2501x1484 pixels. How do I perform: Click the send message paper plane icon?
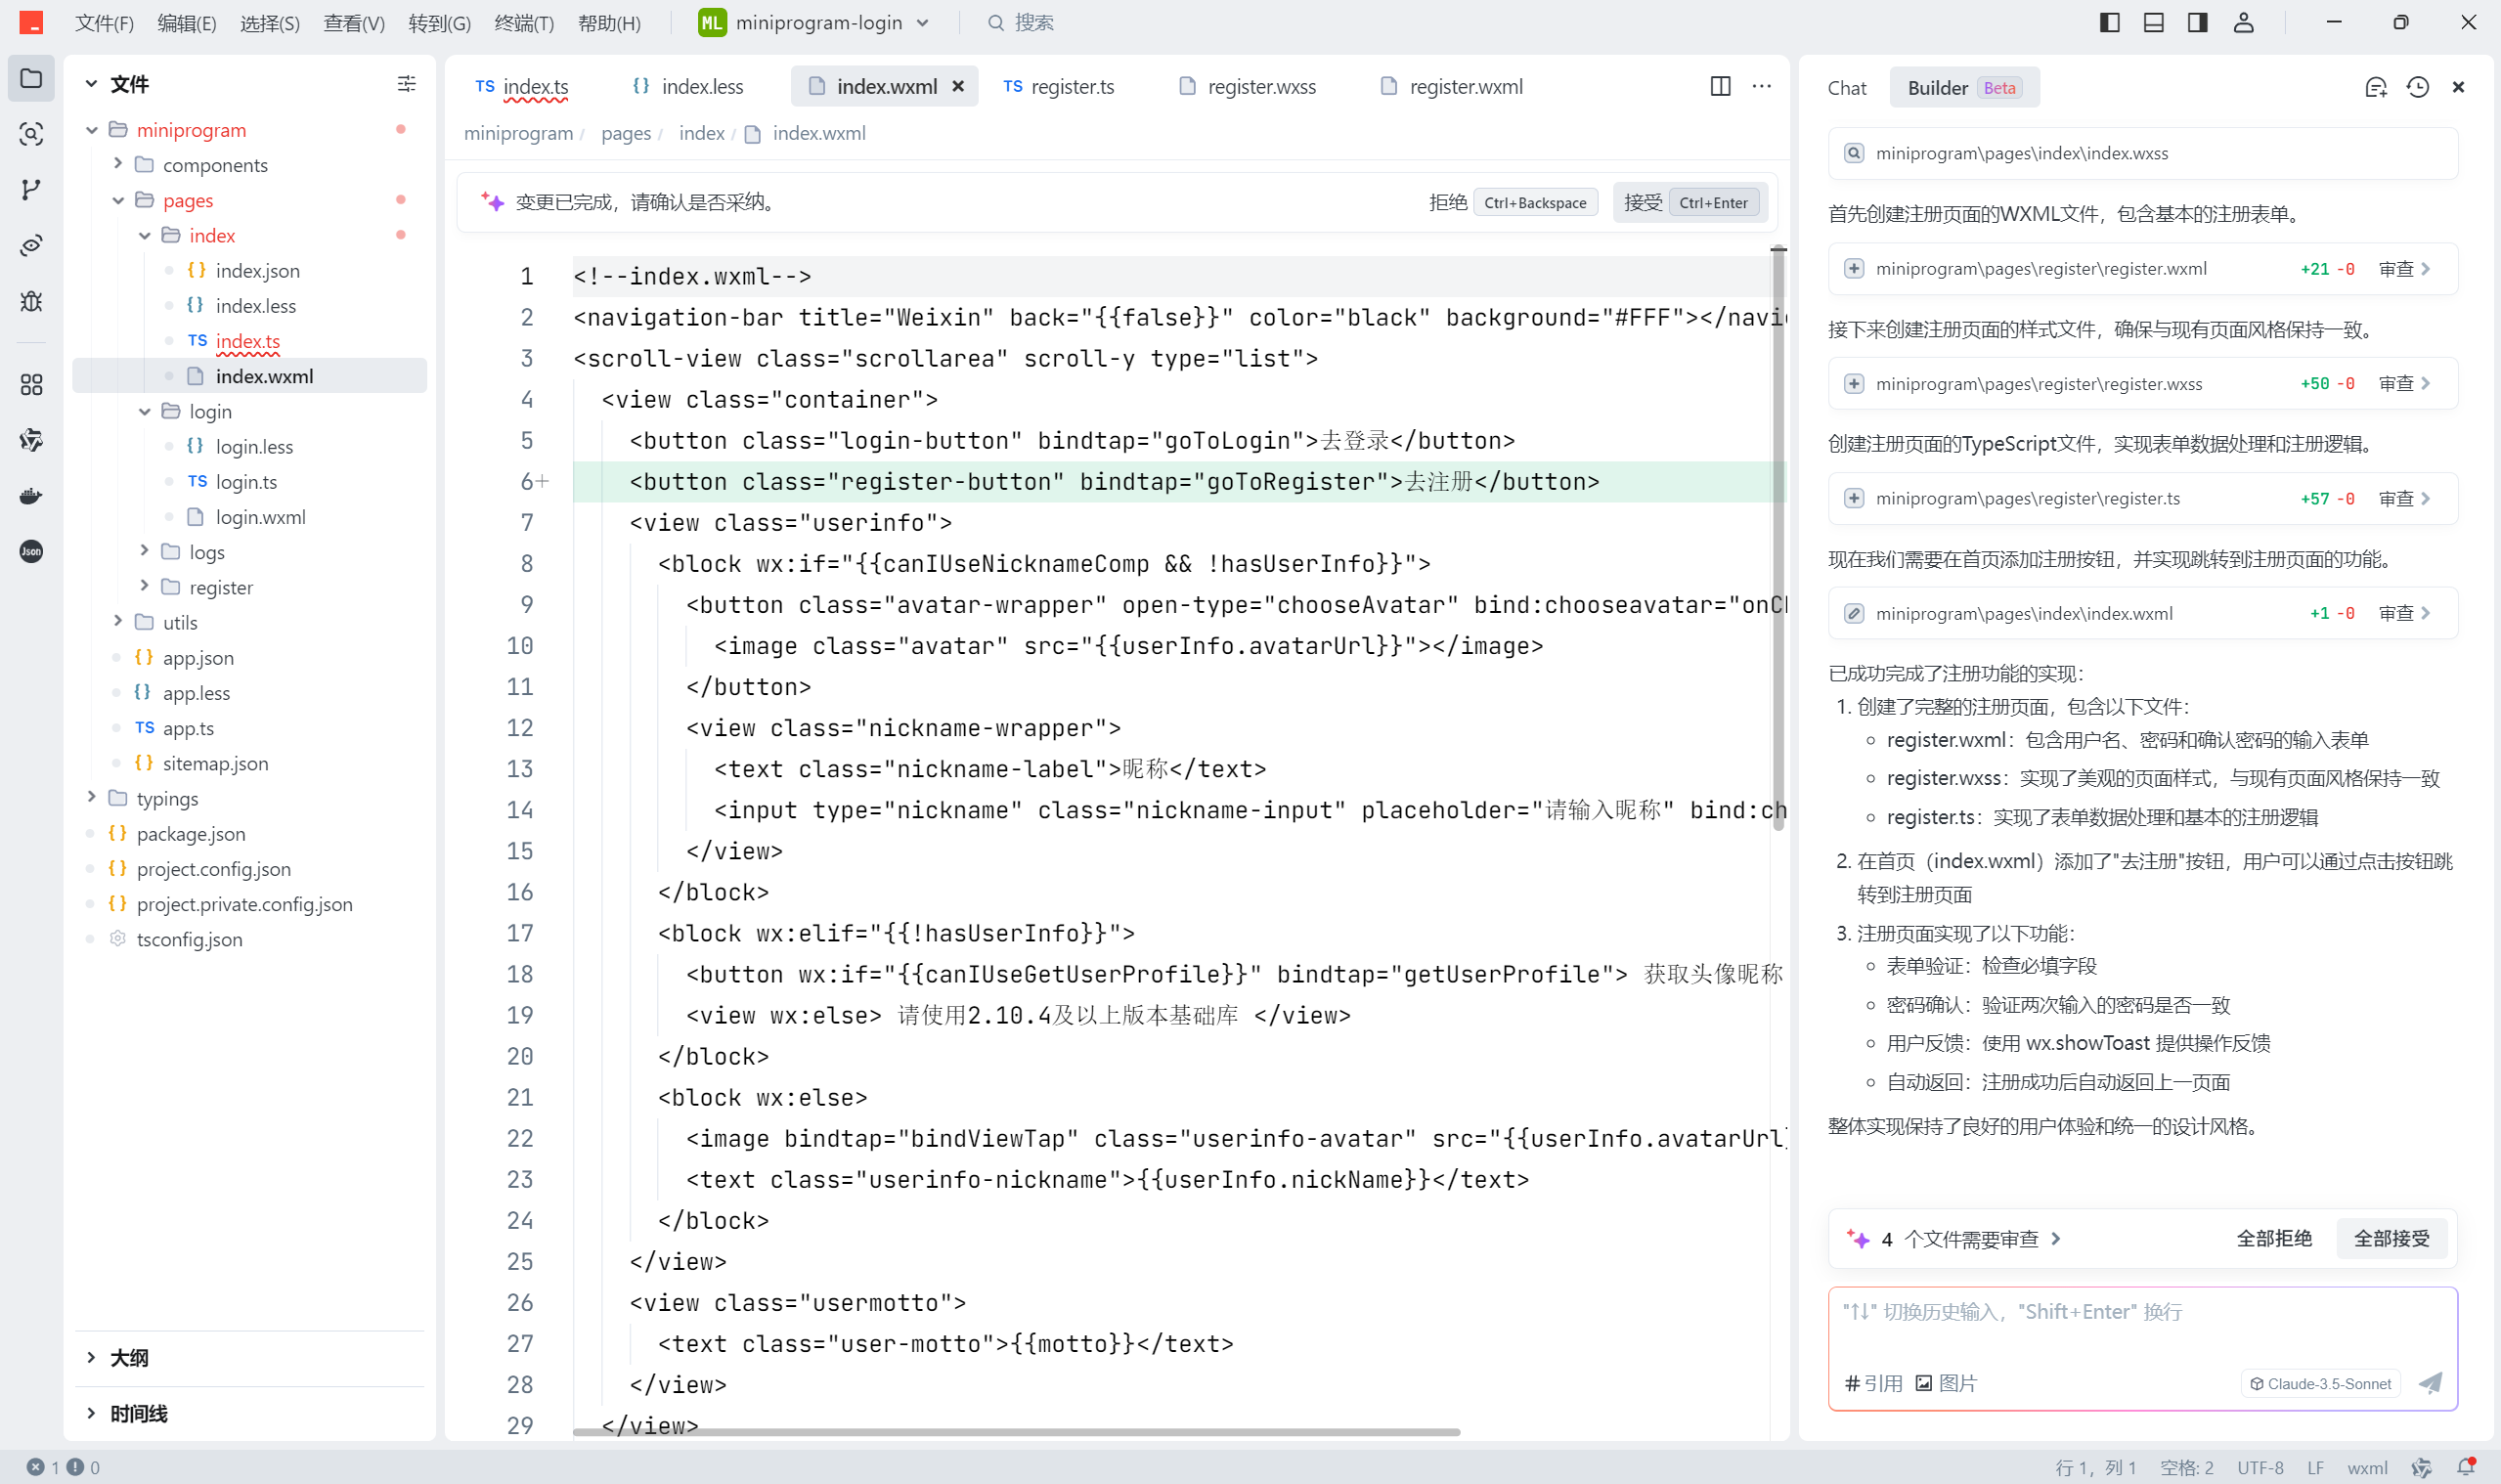click(2430, 1383)
